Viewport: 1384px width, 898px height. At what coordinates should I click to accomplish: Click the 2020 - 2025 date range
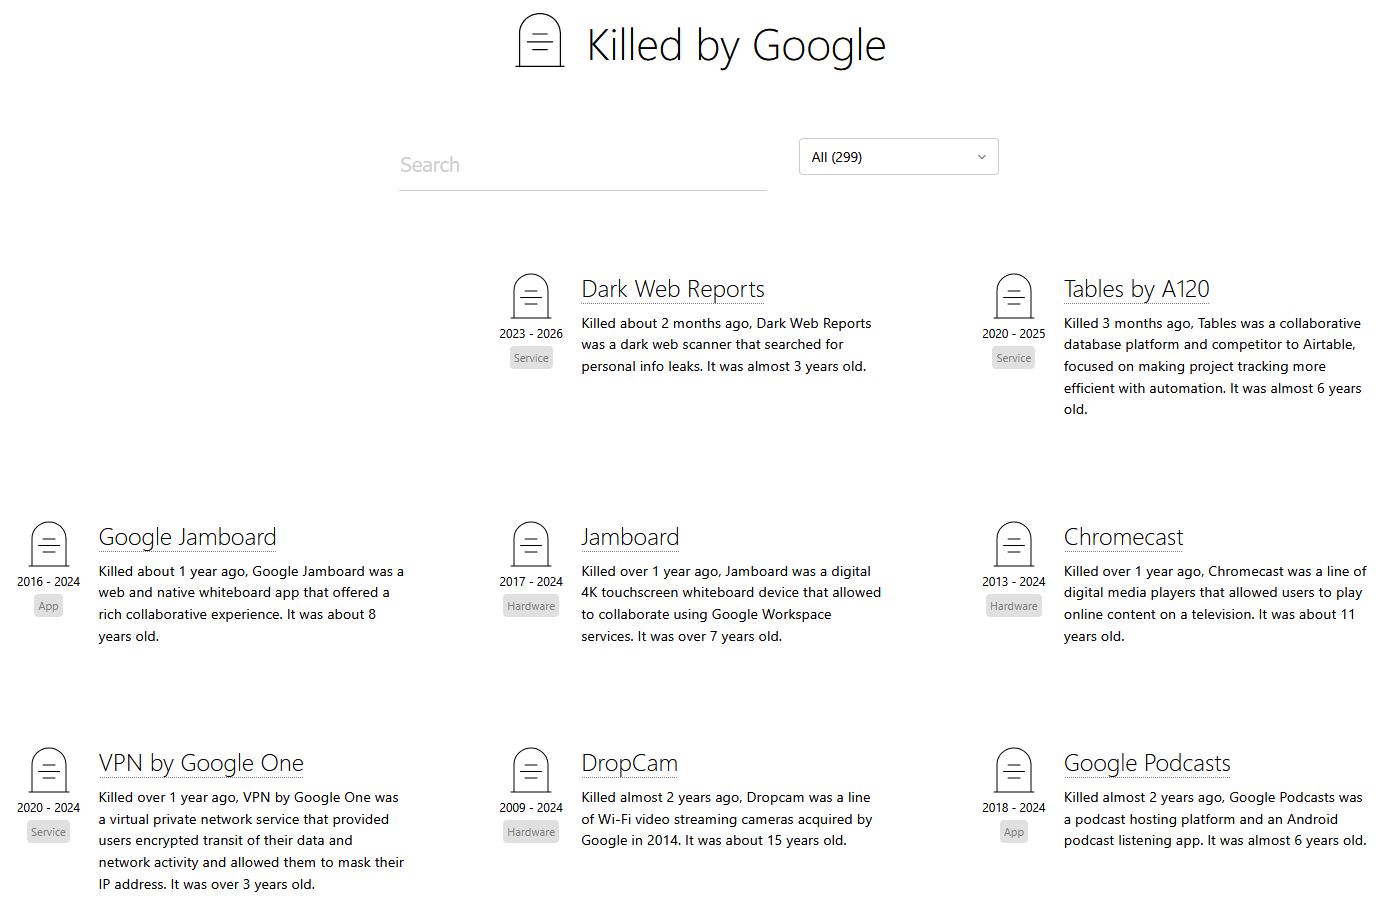tap(1014, 334)
